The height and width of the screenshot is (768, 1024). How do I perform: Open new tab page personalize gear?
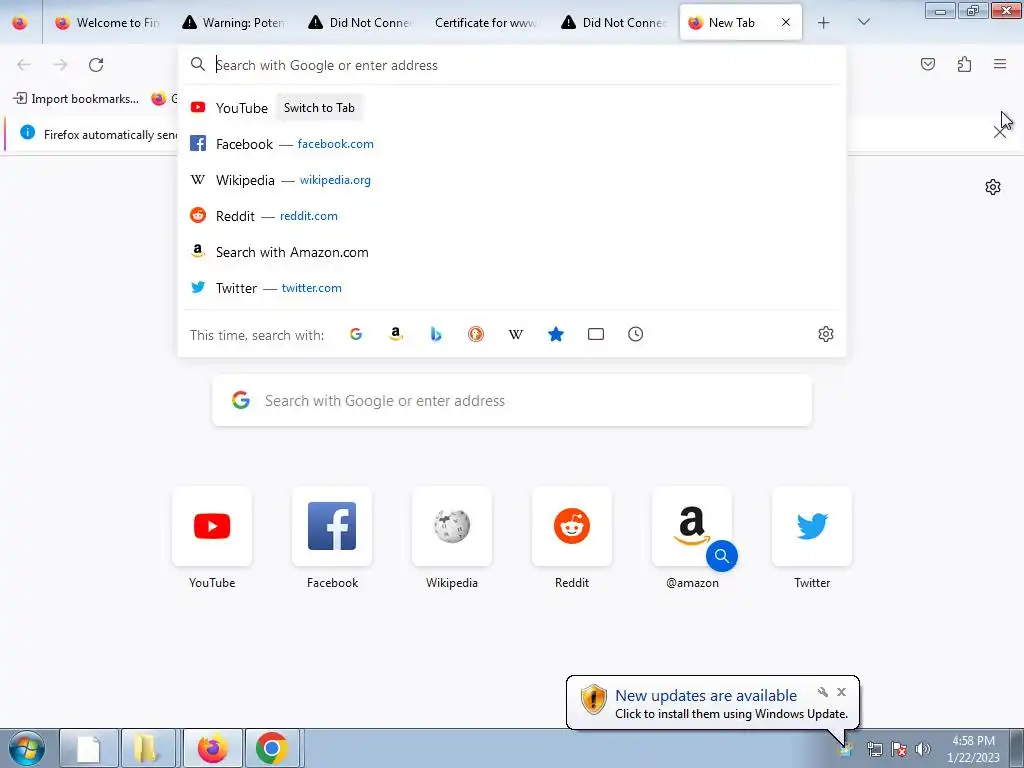[993, 187]
